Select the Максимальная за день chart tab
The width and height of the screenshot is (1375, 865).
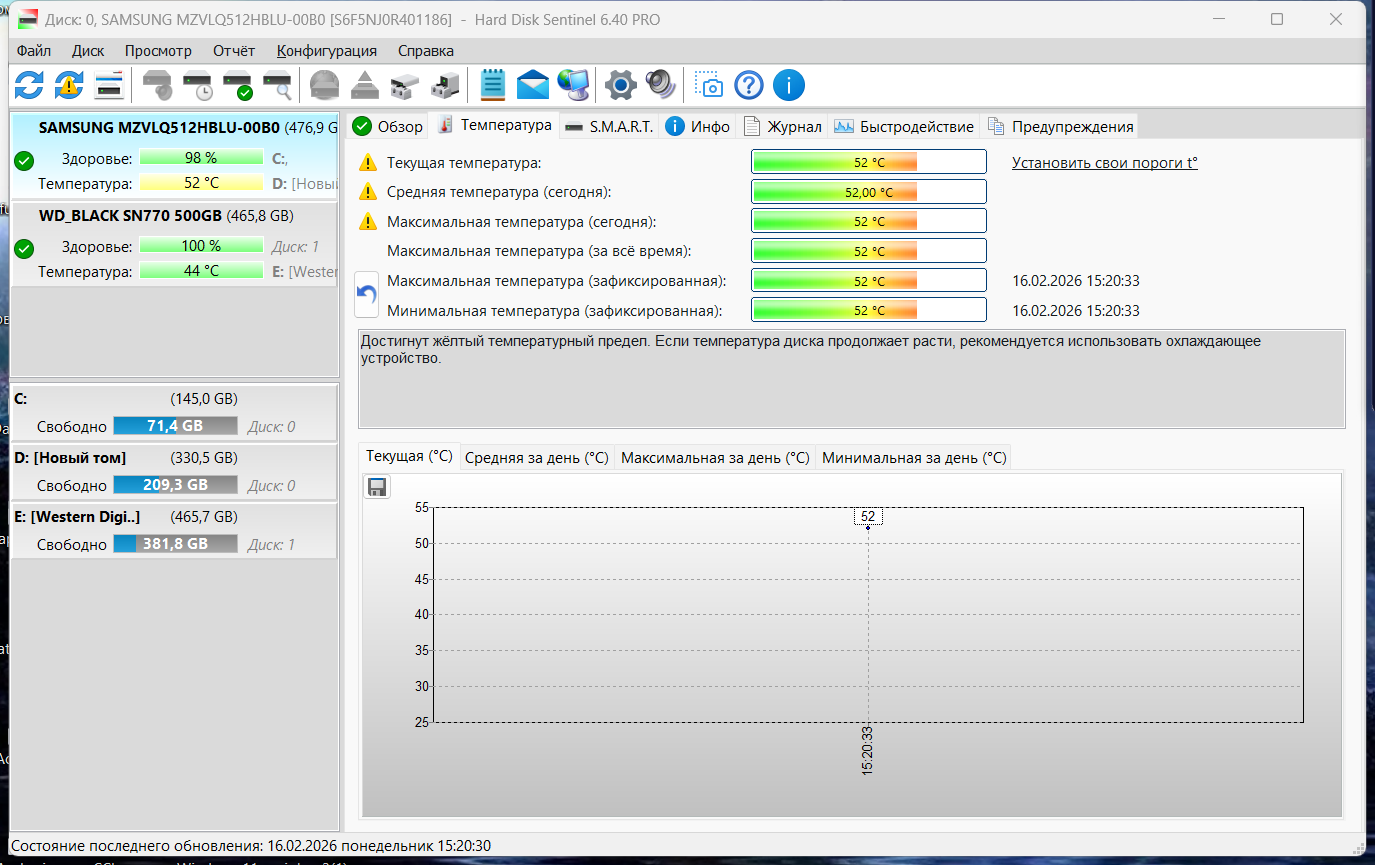[x=715, y=457]
